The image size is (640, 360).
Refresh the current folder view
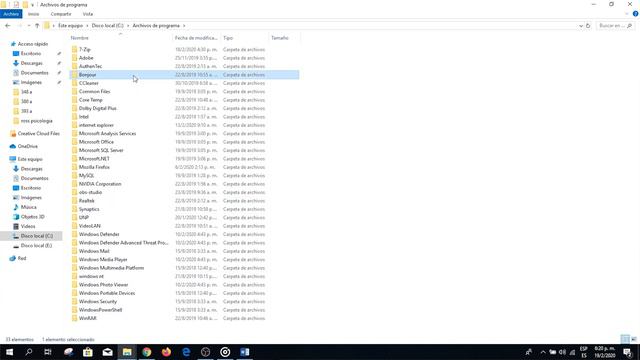[x=588, y=26]
